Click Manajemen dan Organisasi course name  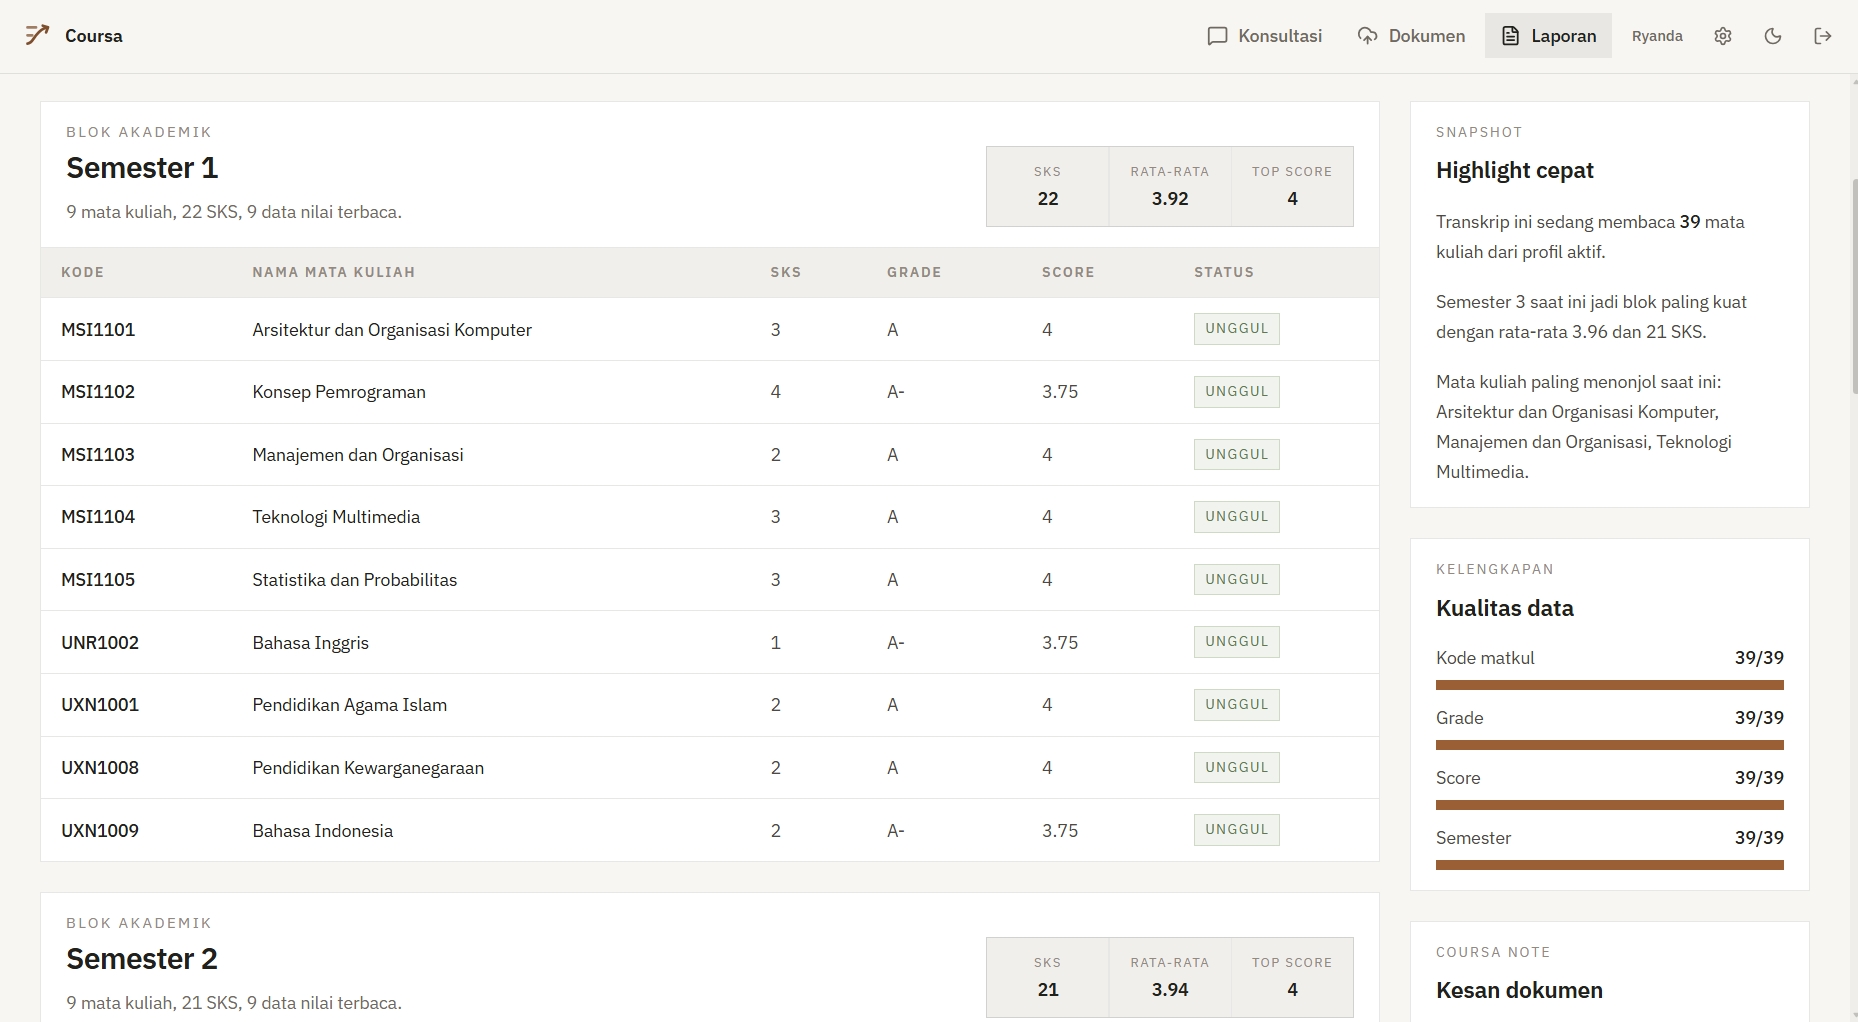click(358, 455)
